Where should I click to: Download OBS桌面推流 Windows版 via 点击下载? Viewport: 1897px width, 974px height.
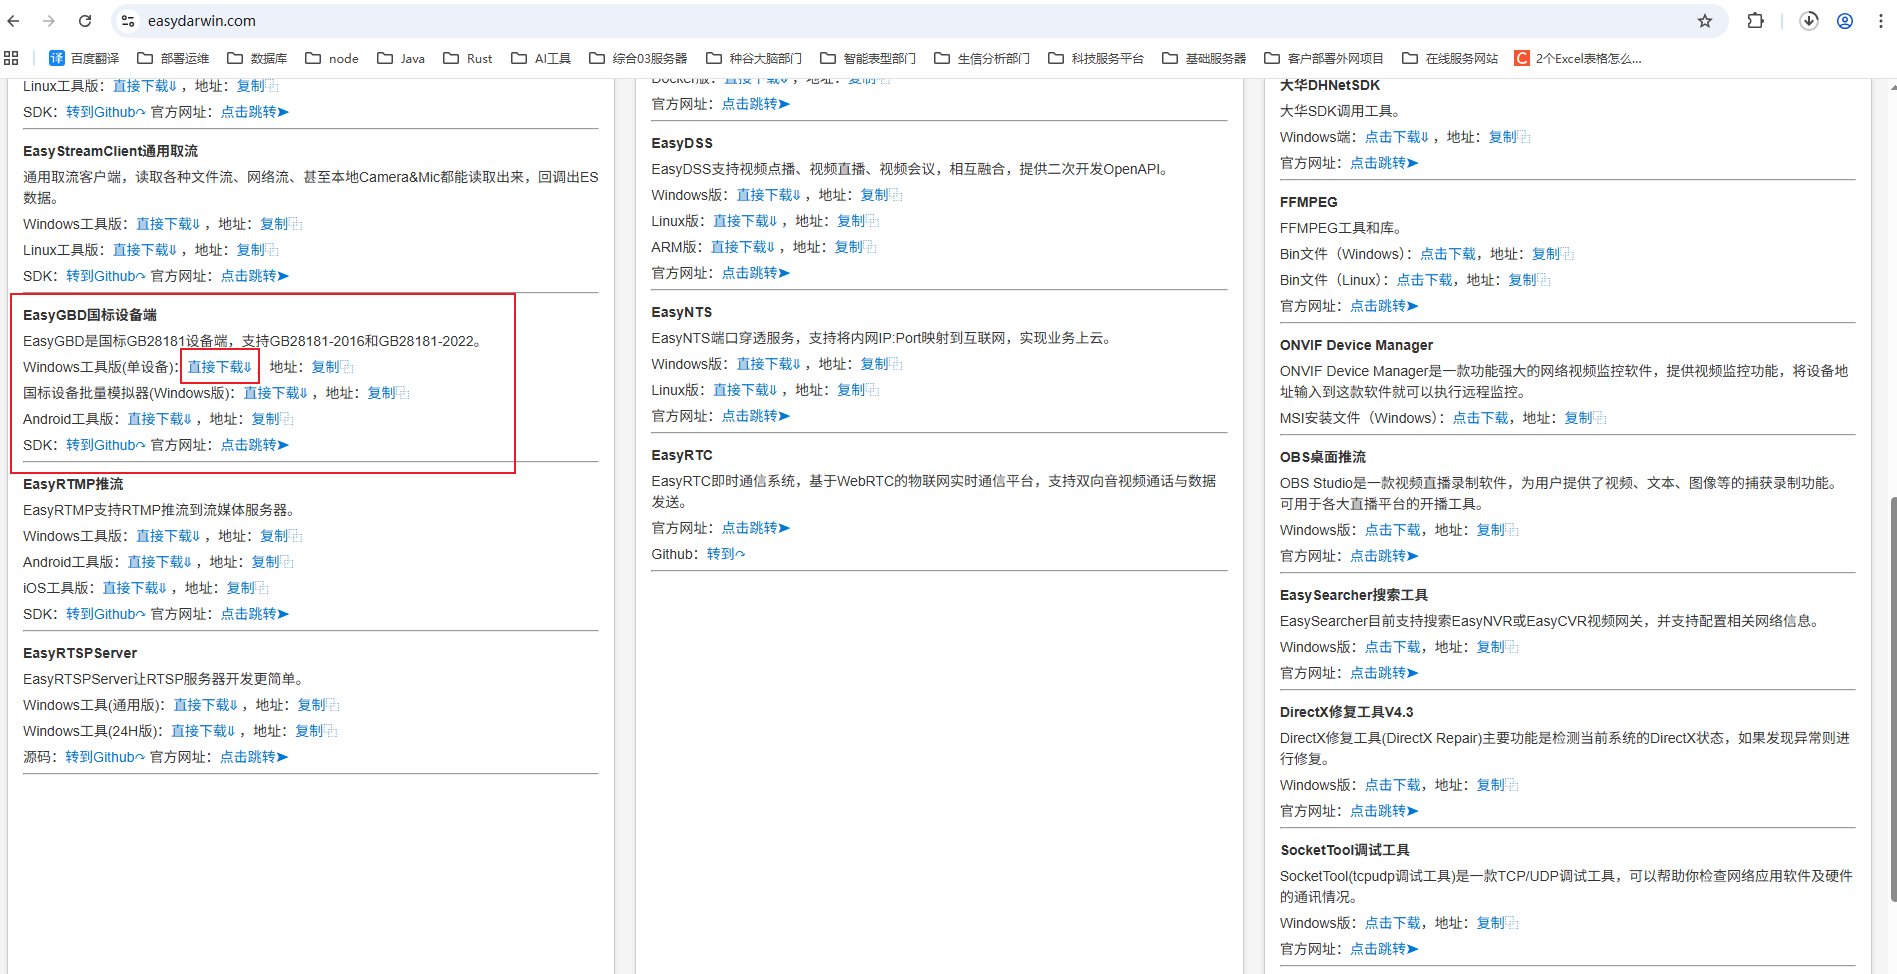point(1393,530)
